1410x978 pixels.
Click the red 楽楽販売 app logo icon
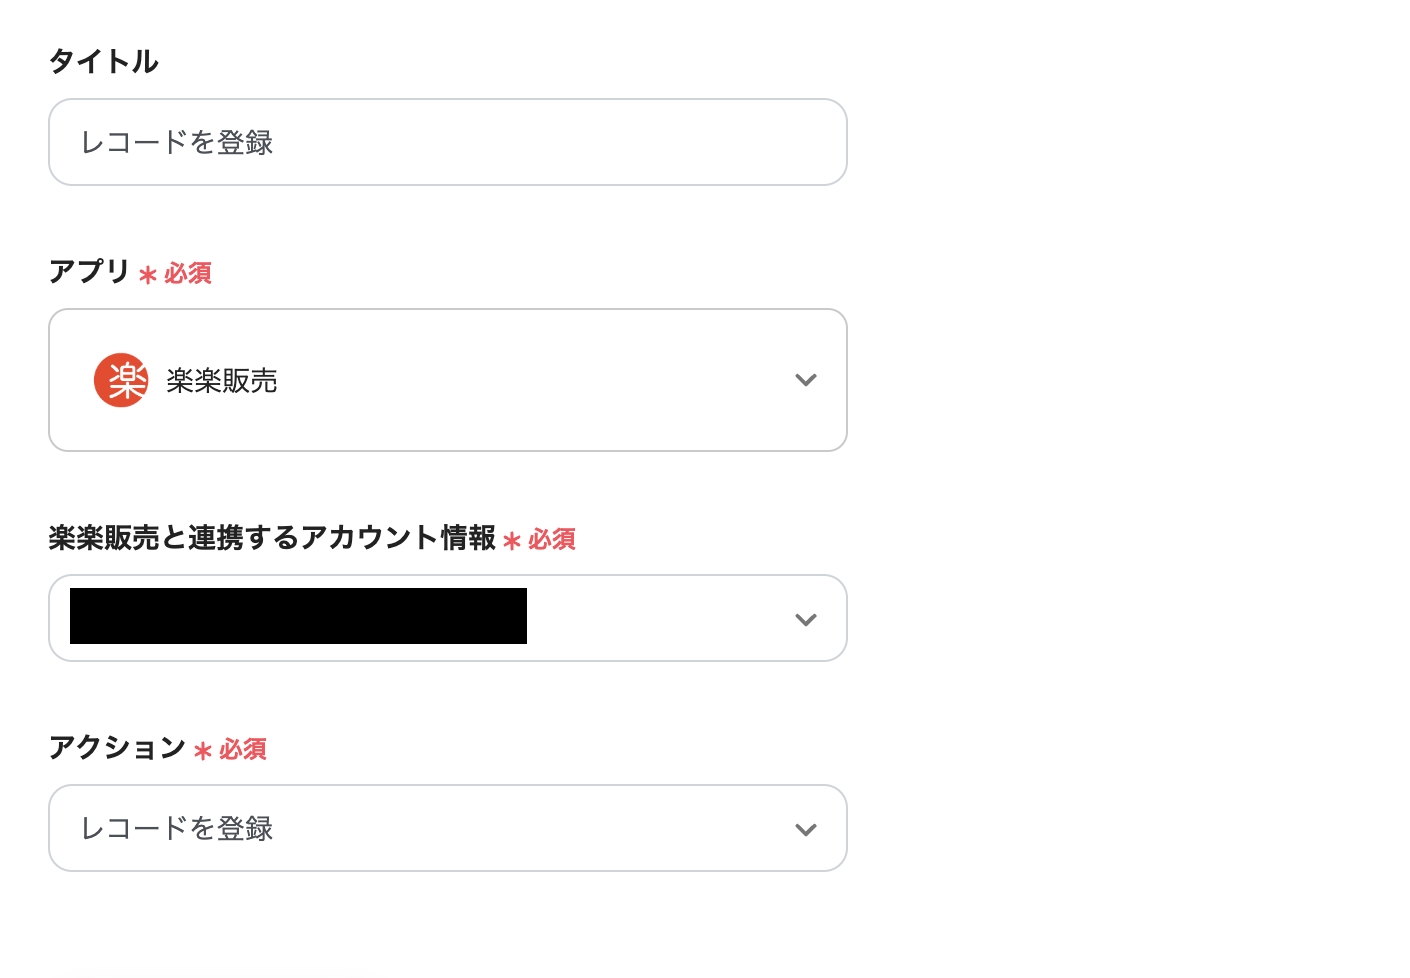121,380
